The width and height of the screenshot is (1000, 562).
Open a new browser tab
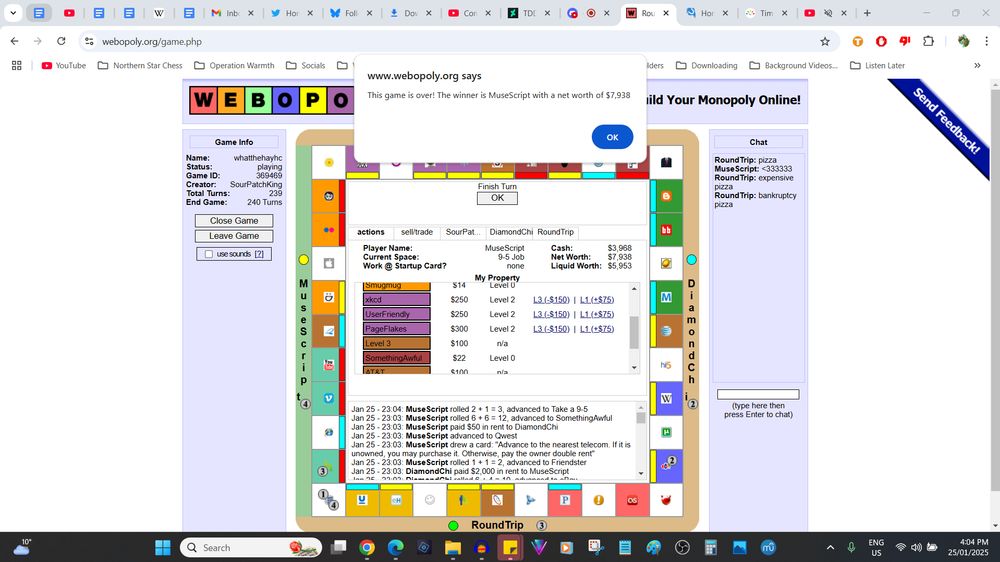[x=867, y=13]
